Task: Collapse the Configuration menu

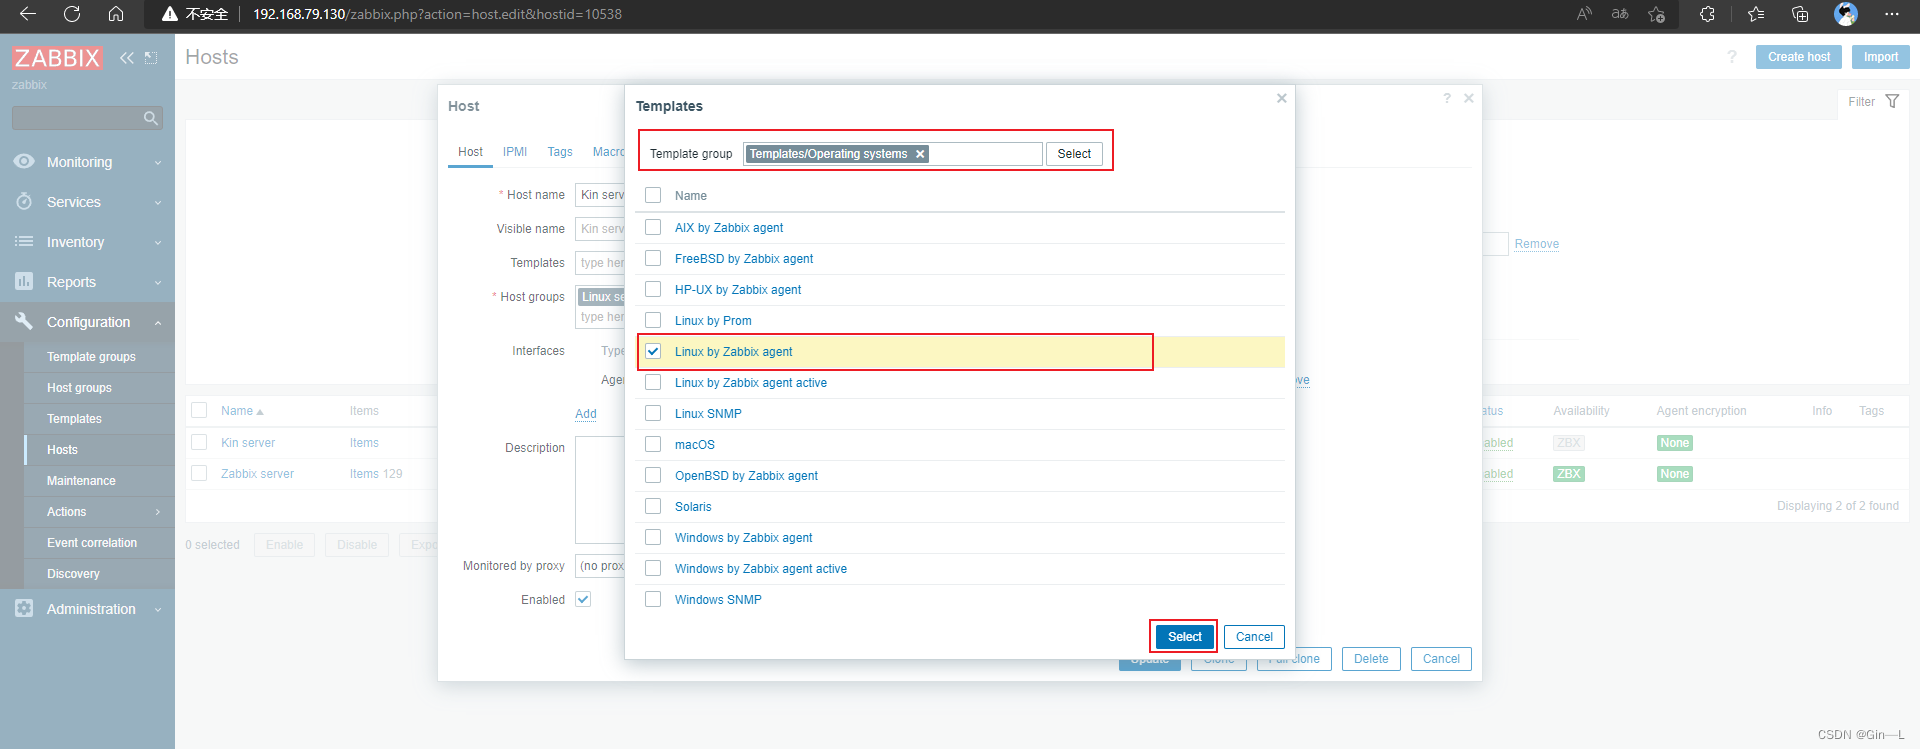Action: [x=158, y=322]
